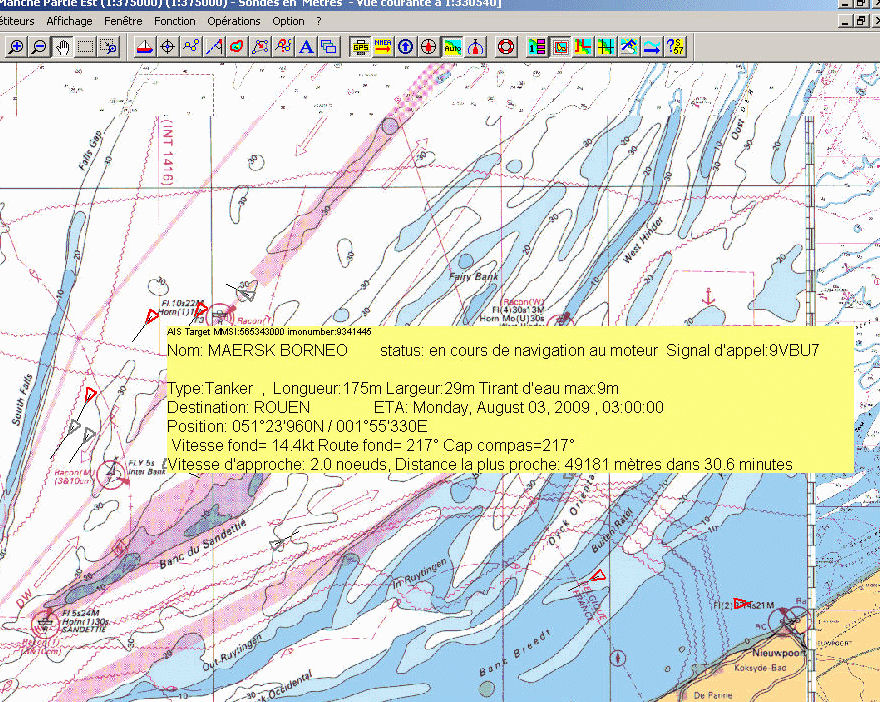Expand the Fenêtre menu

[123, 21]
